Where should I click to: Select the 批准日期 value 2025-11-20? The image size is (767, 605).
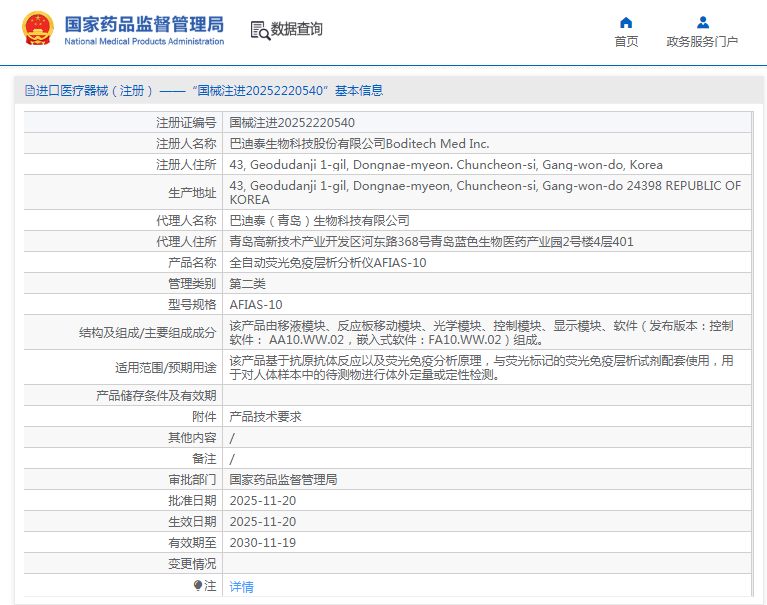(263, 501)
